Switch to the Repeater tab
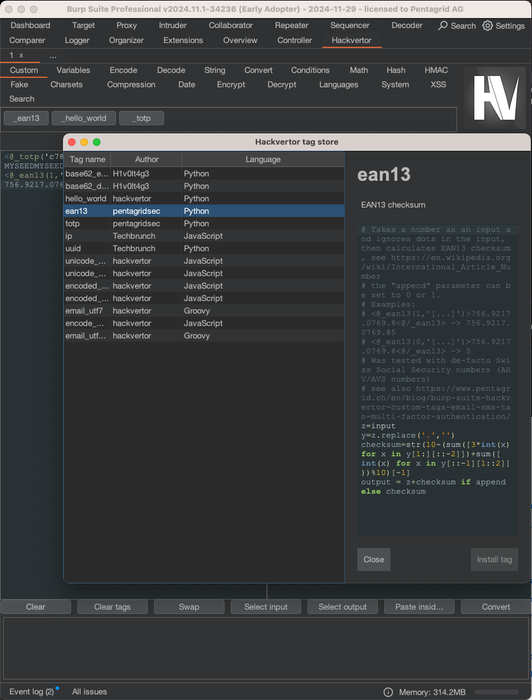 (291, 25)
